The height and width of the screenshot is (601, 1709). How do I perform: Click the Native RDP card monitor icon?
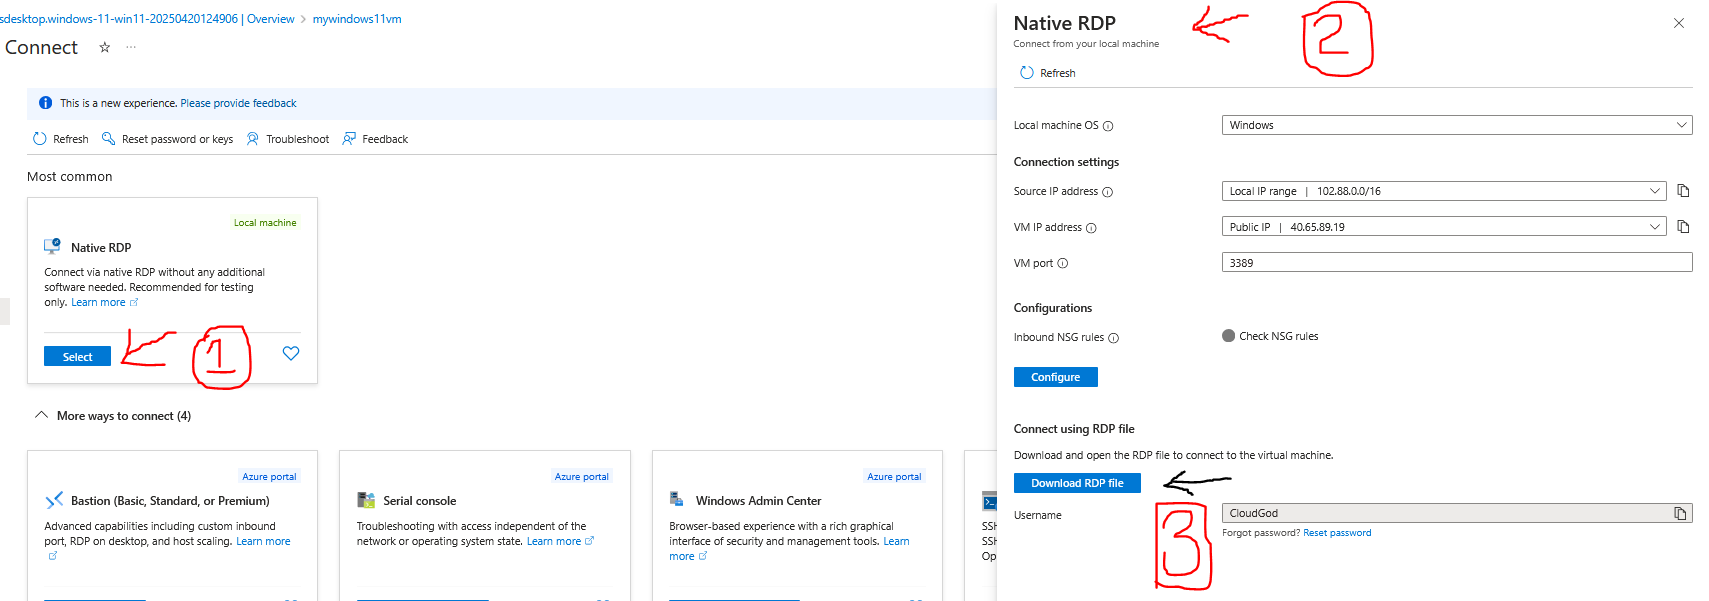pyautogui.click(x=52, y=246)
